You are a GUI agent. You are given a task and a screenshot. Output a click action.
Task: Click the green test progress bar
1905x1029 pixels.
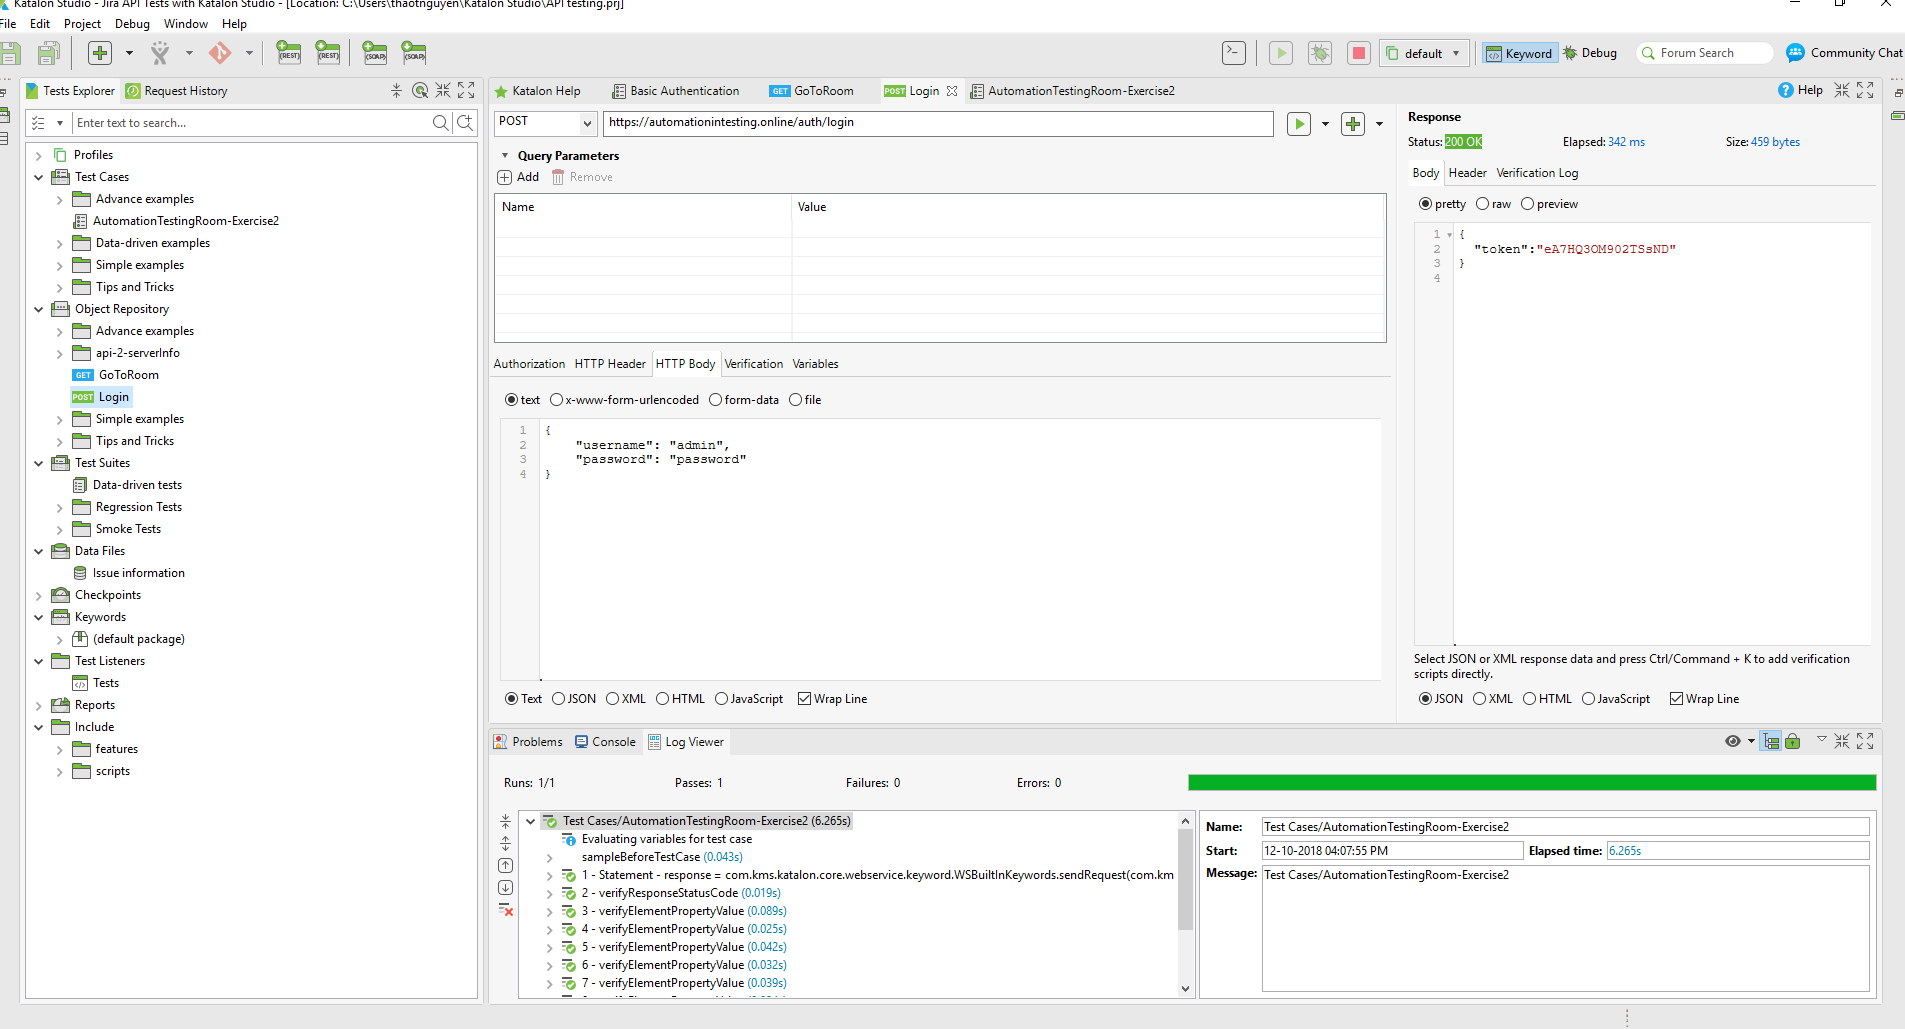[x=1531, y=783]
